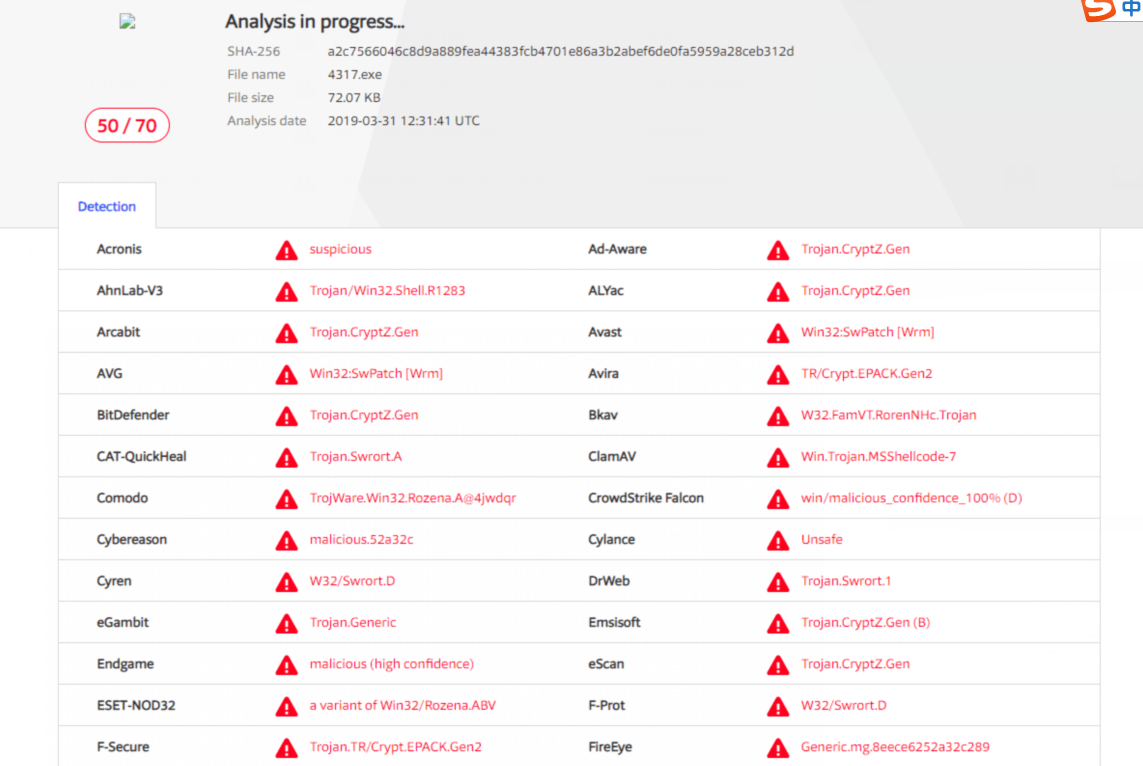Click the alert icon for Cylance
The height and width of the screenshot is (766, 1143).
778,541
